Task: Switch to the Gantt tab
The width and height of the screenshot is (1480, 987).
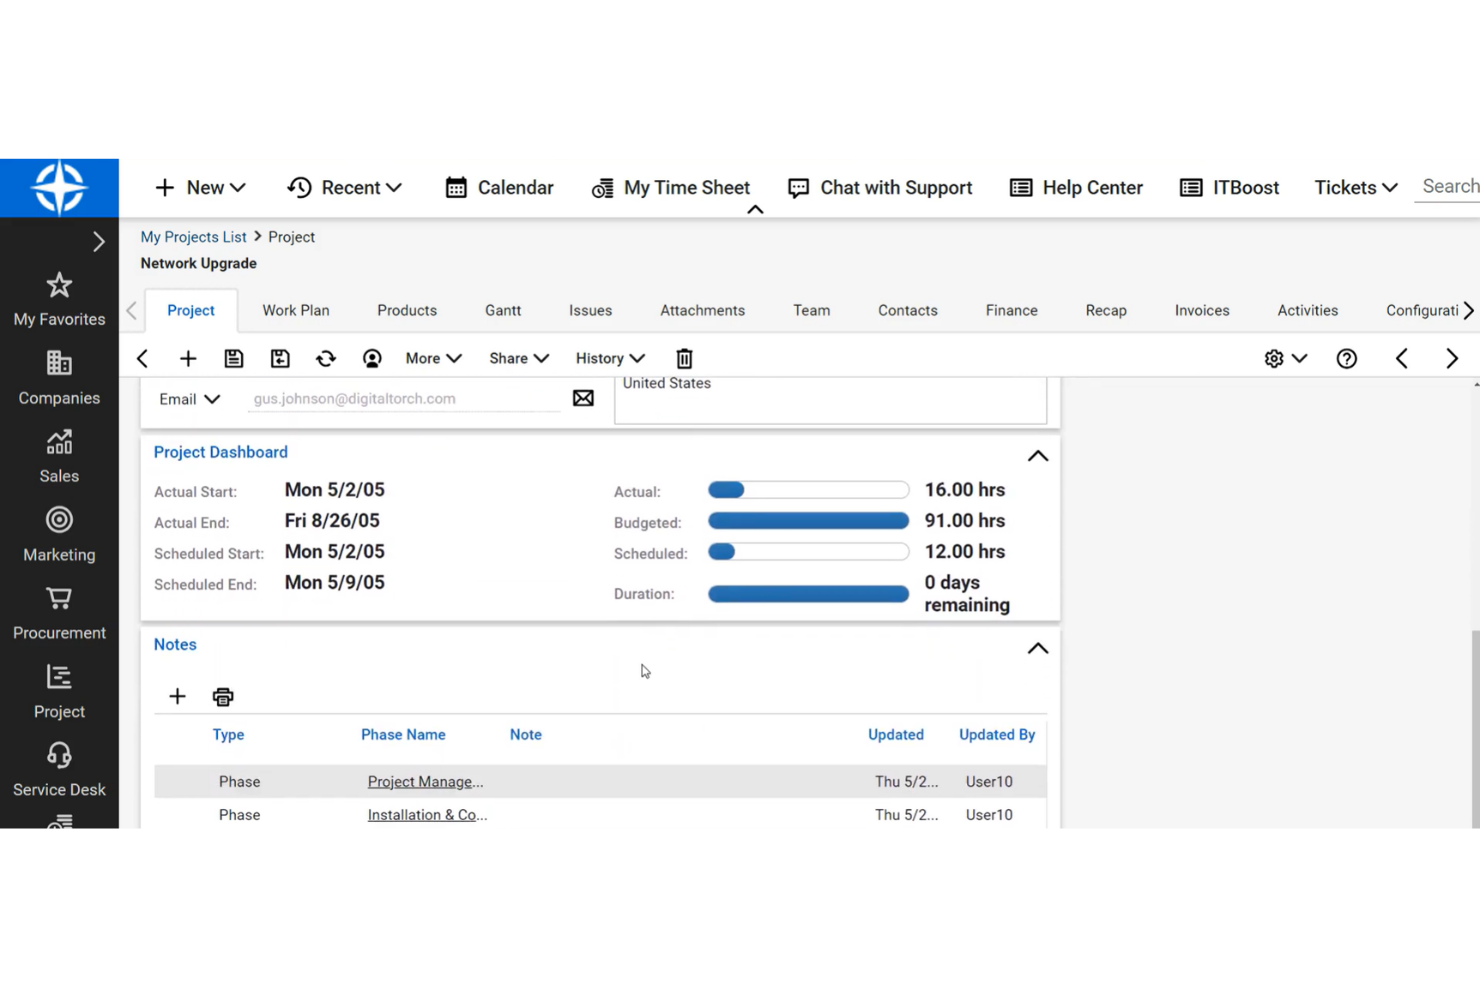Action: (502, 310)
